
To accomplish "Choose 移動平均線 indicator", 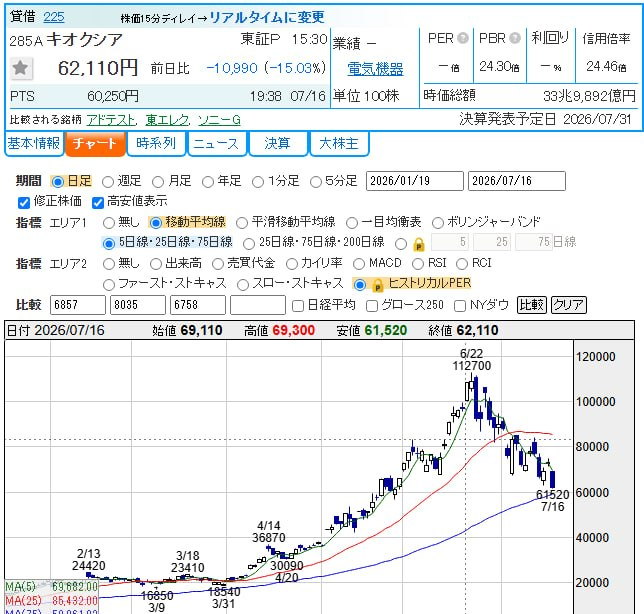I will 156,223.
